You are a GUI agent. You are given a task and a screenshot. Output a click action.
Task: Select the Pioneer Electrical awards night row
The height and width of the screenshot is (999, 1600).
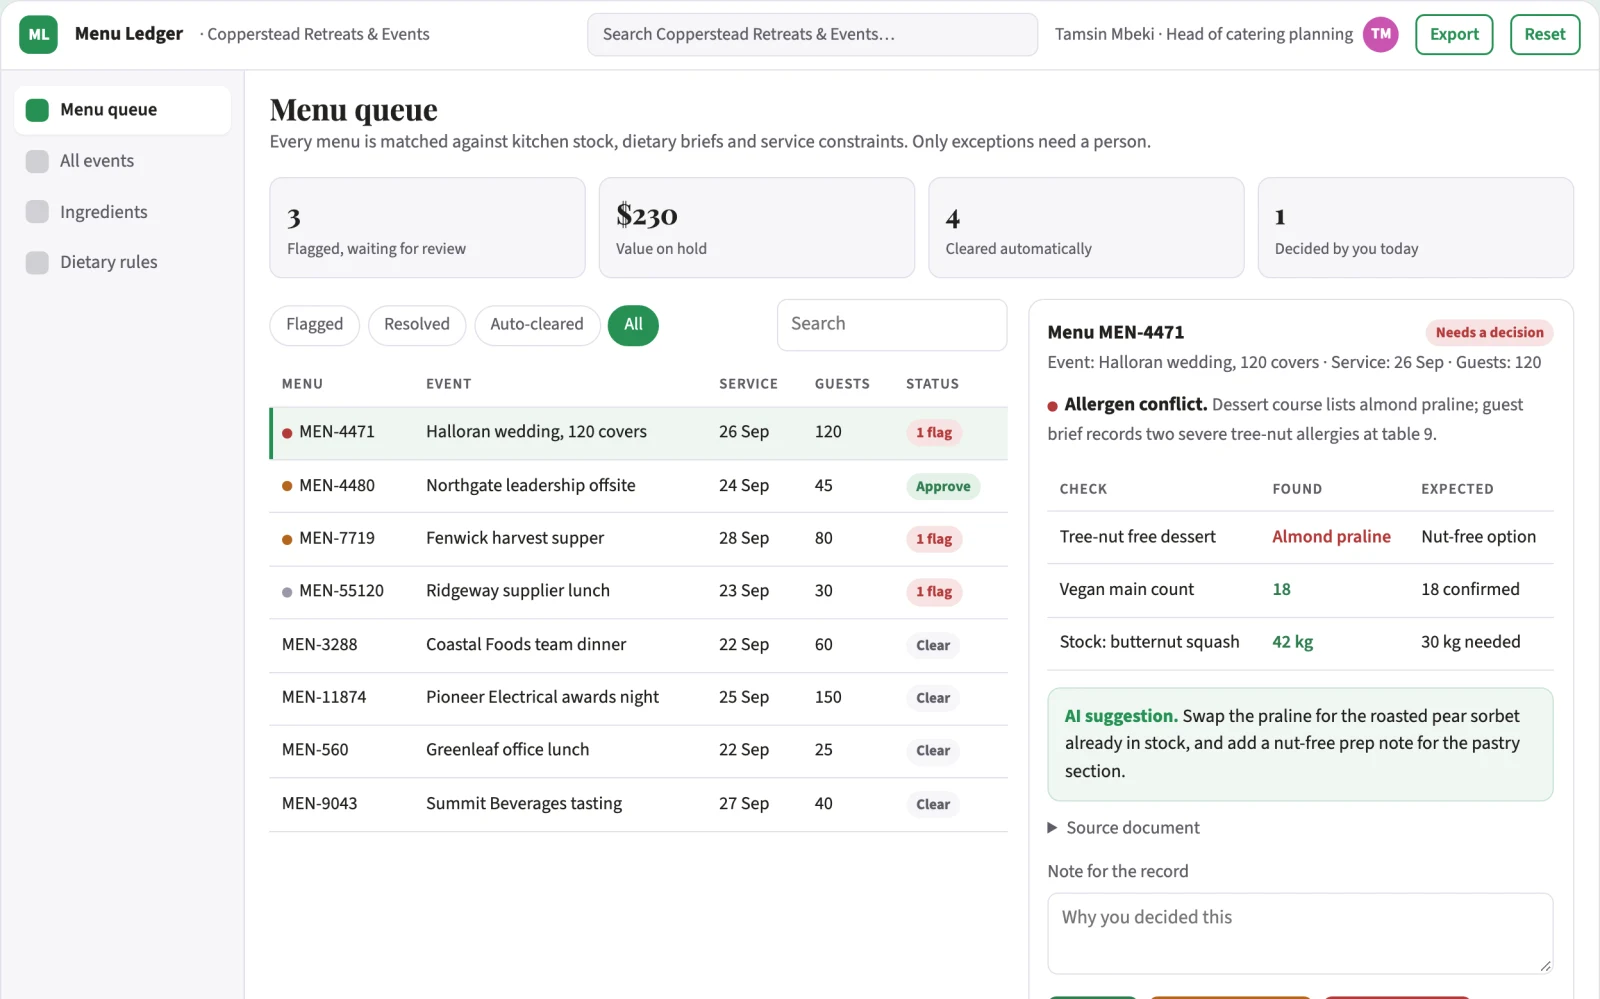point(638,698)
